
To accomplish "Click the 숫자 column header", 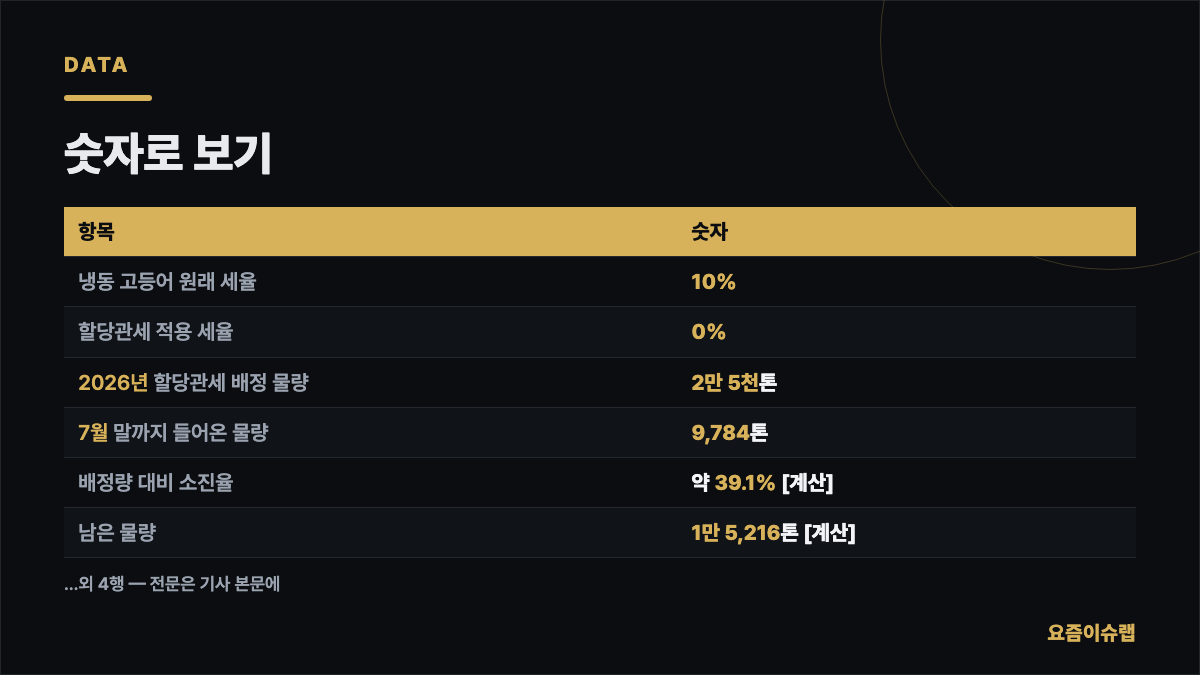I will coord(710,232).
